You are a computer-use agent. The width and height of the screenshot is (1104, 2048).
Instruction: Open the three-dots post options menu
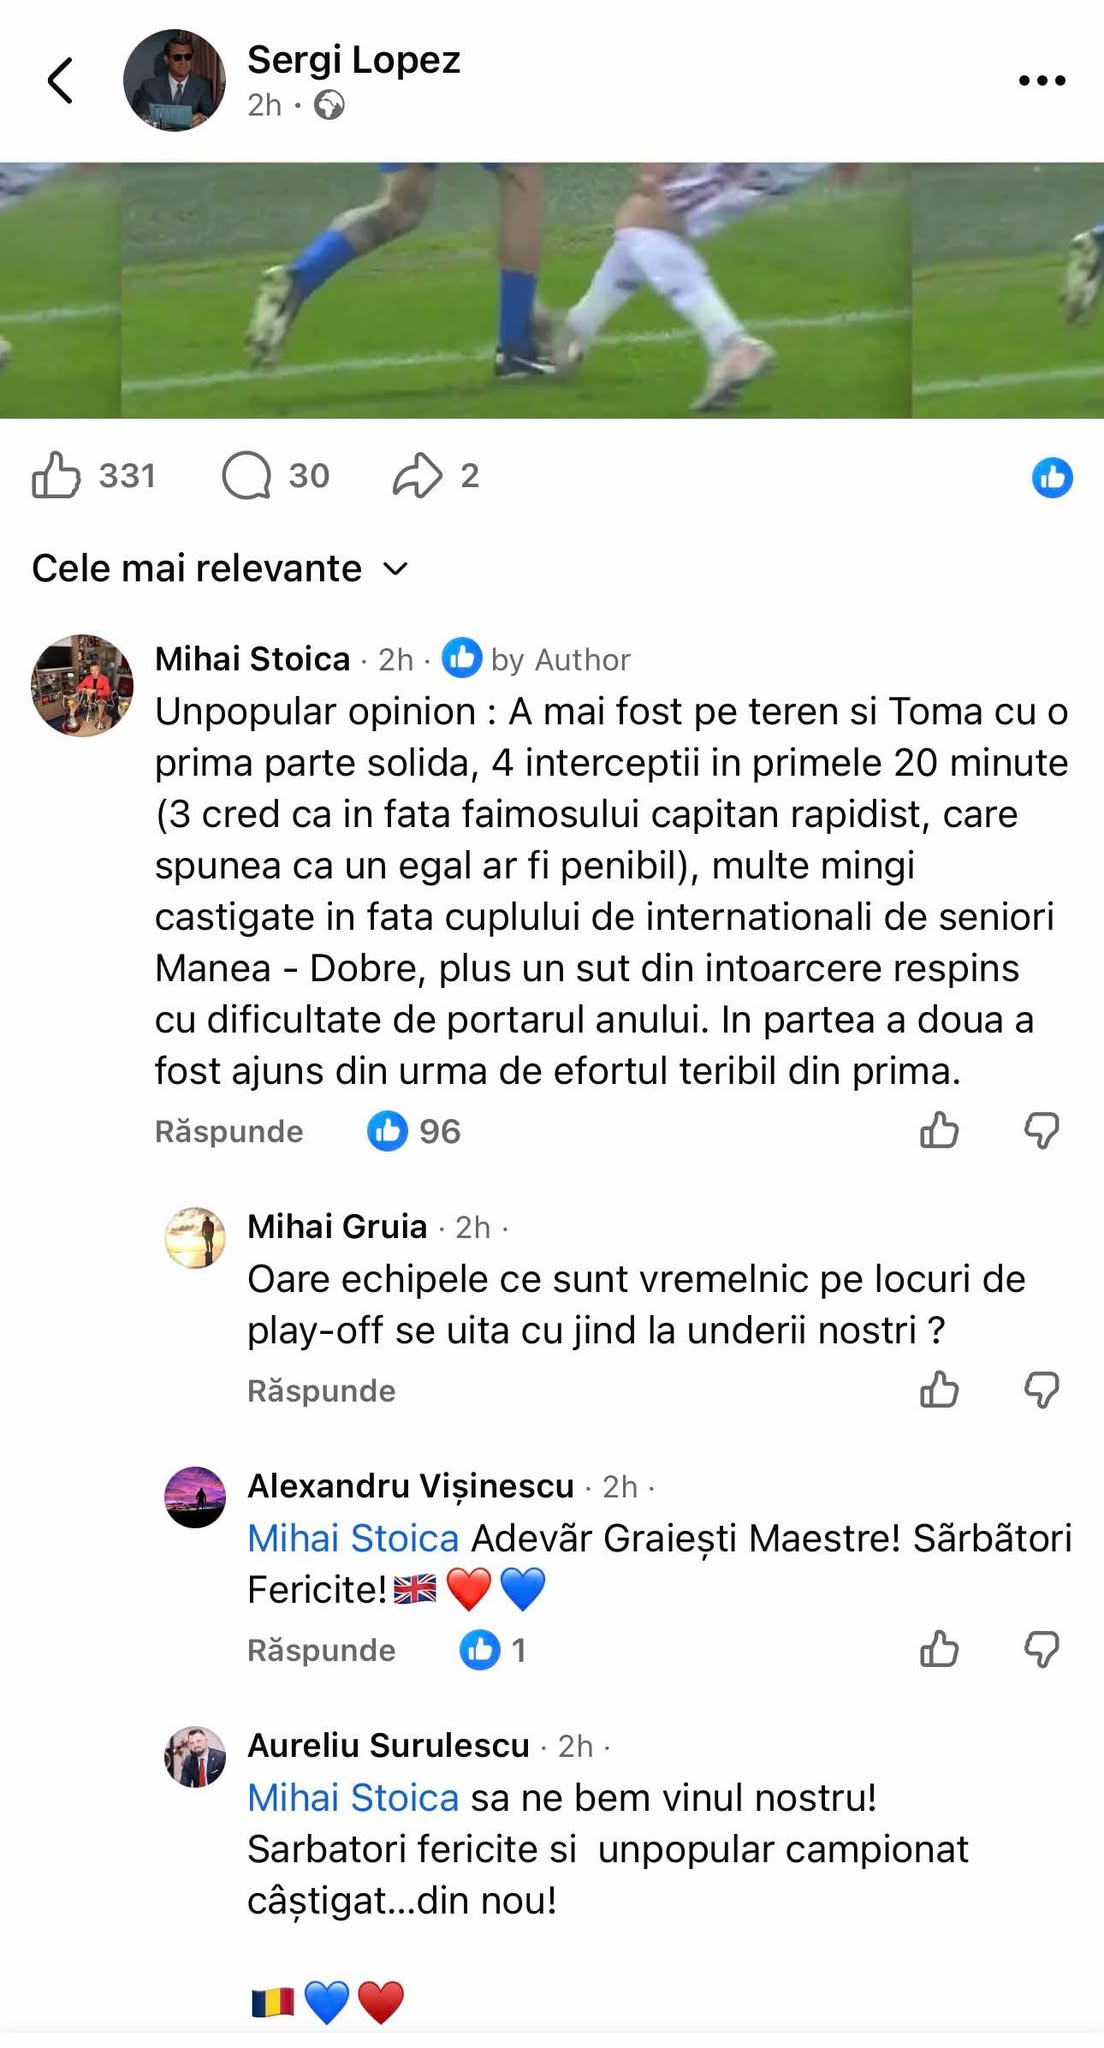(x=1041, y=80)
